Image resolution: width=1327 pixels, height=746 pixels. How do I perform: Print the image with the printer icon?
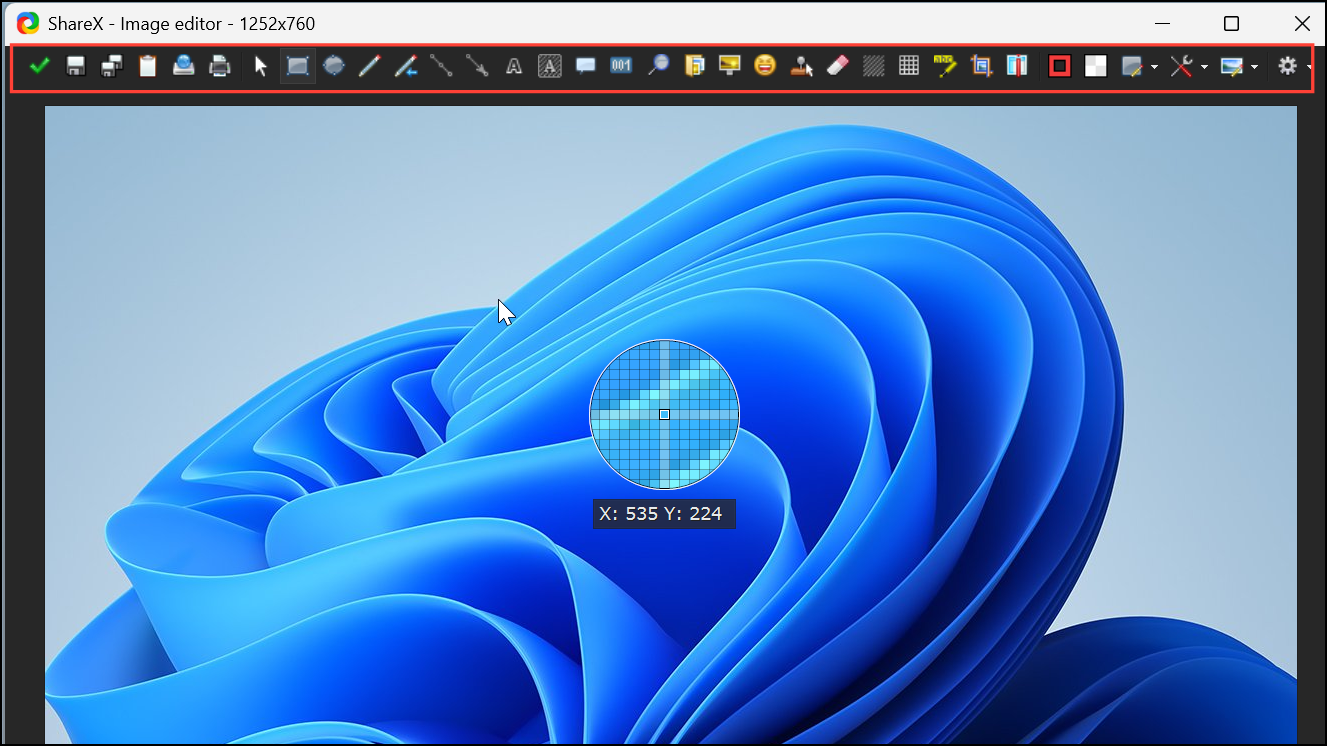tap(220, 66)
